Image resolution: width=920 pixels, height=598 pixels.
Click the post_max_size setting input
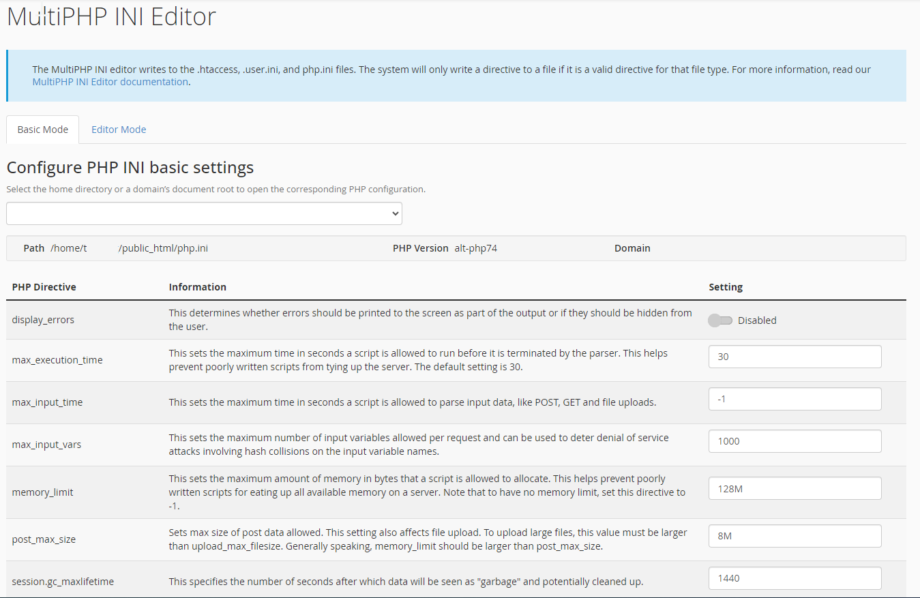tap(794, 536)
